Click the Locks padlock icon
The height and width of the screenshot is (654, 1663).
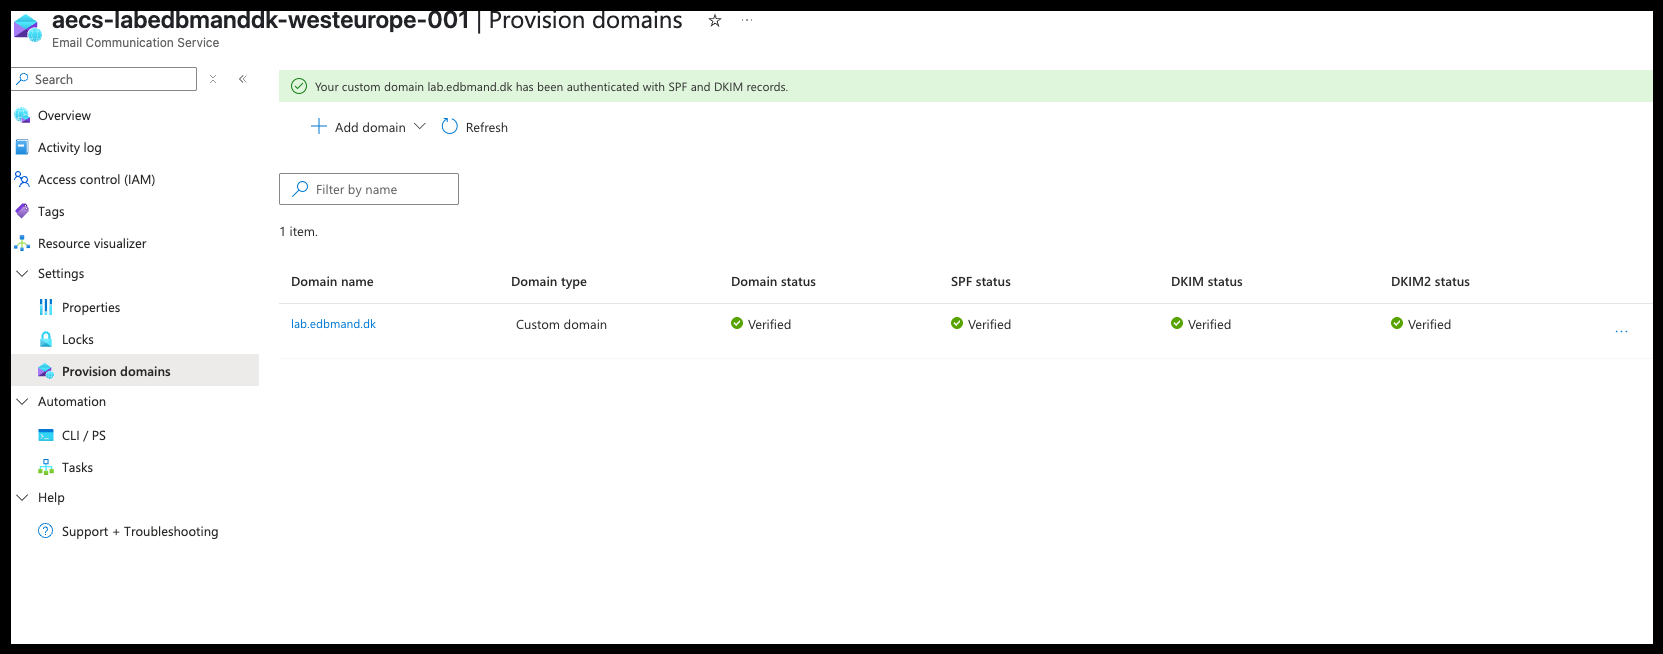point(46,339)
